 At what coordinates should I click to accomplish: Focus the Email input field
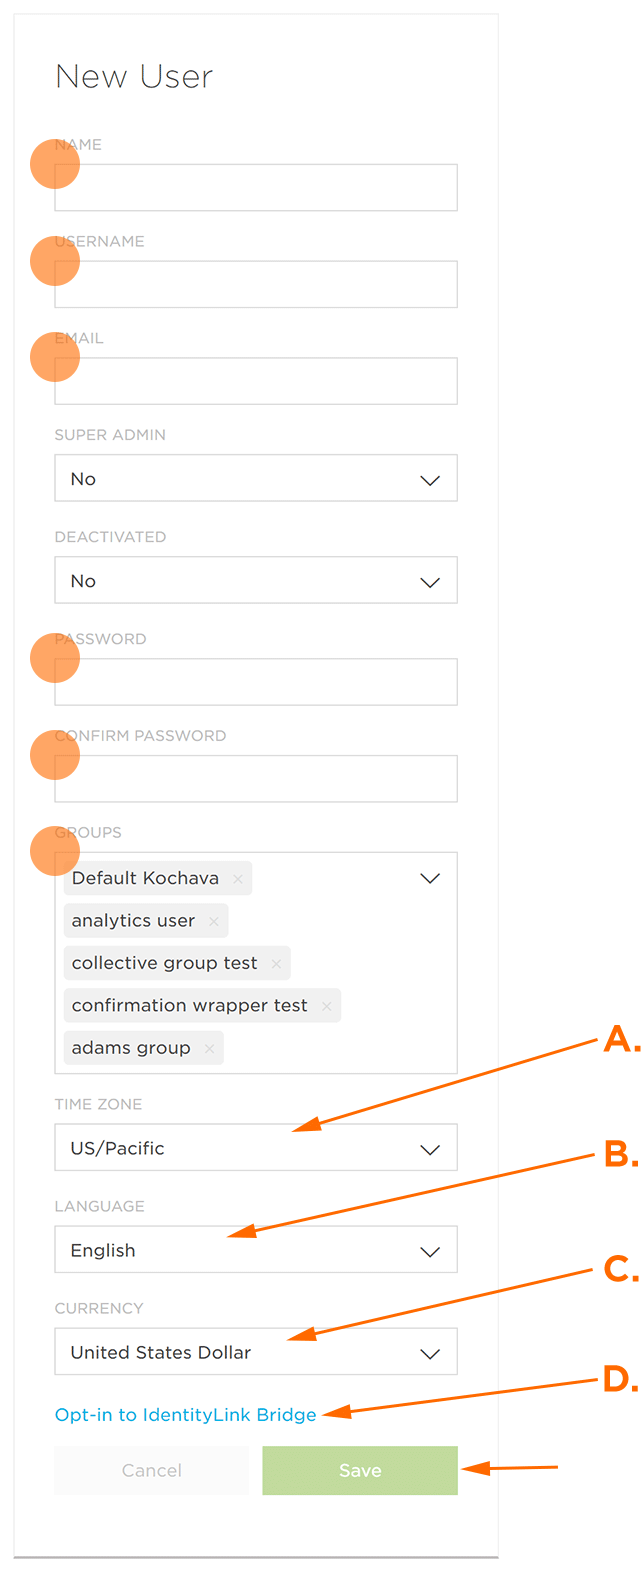[256, 382]
